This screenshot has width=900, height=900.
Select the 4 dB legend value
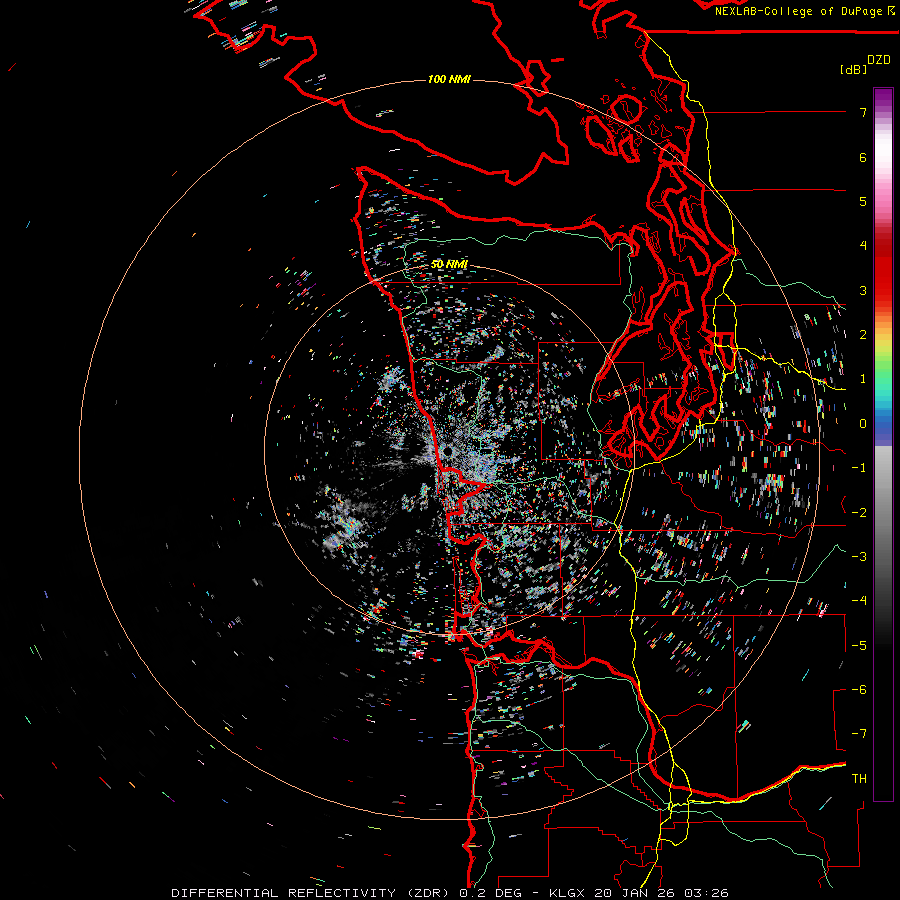point(863,246)
